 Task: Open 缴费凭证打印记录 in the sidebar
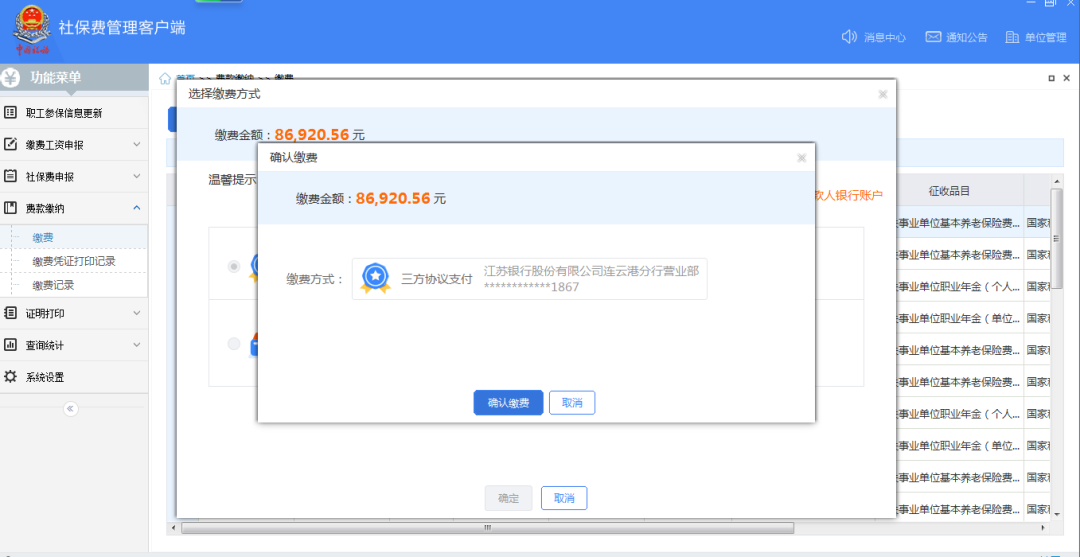tap(74, 261)
